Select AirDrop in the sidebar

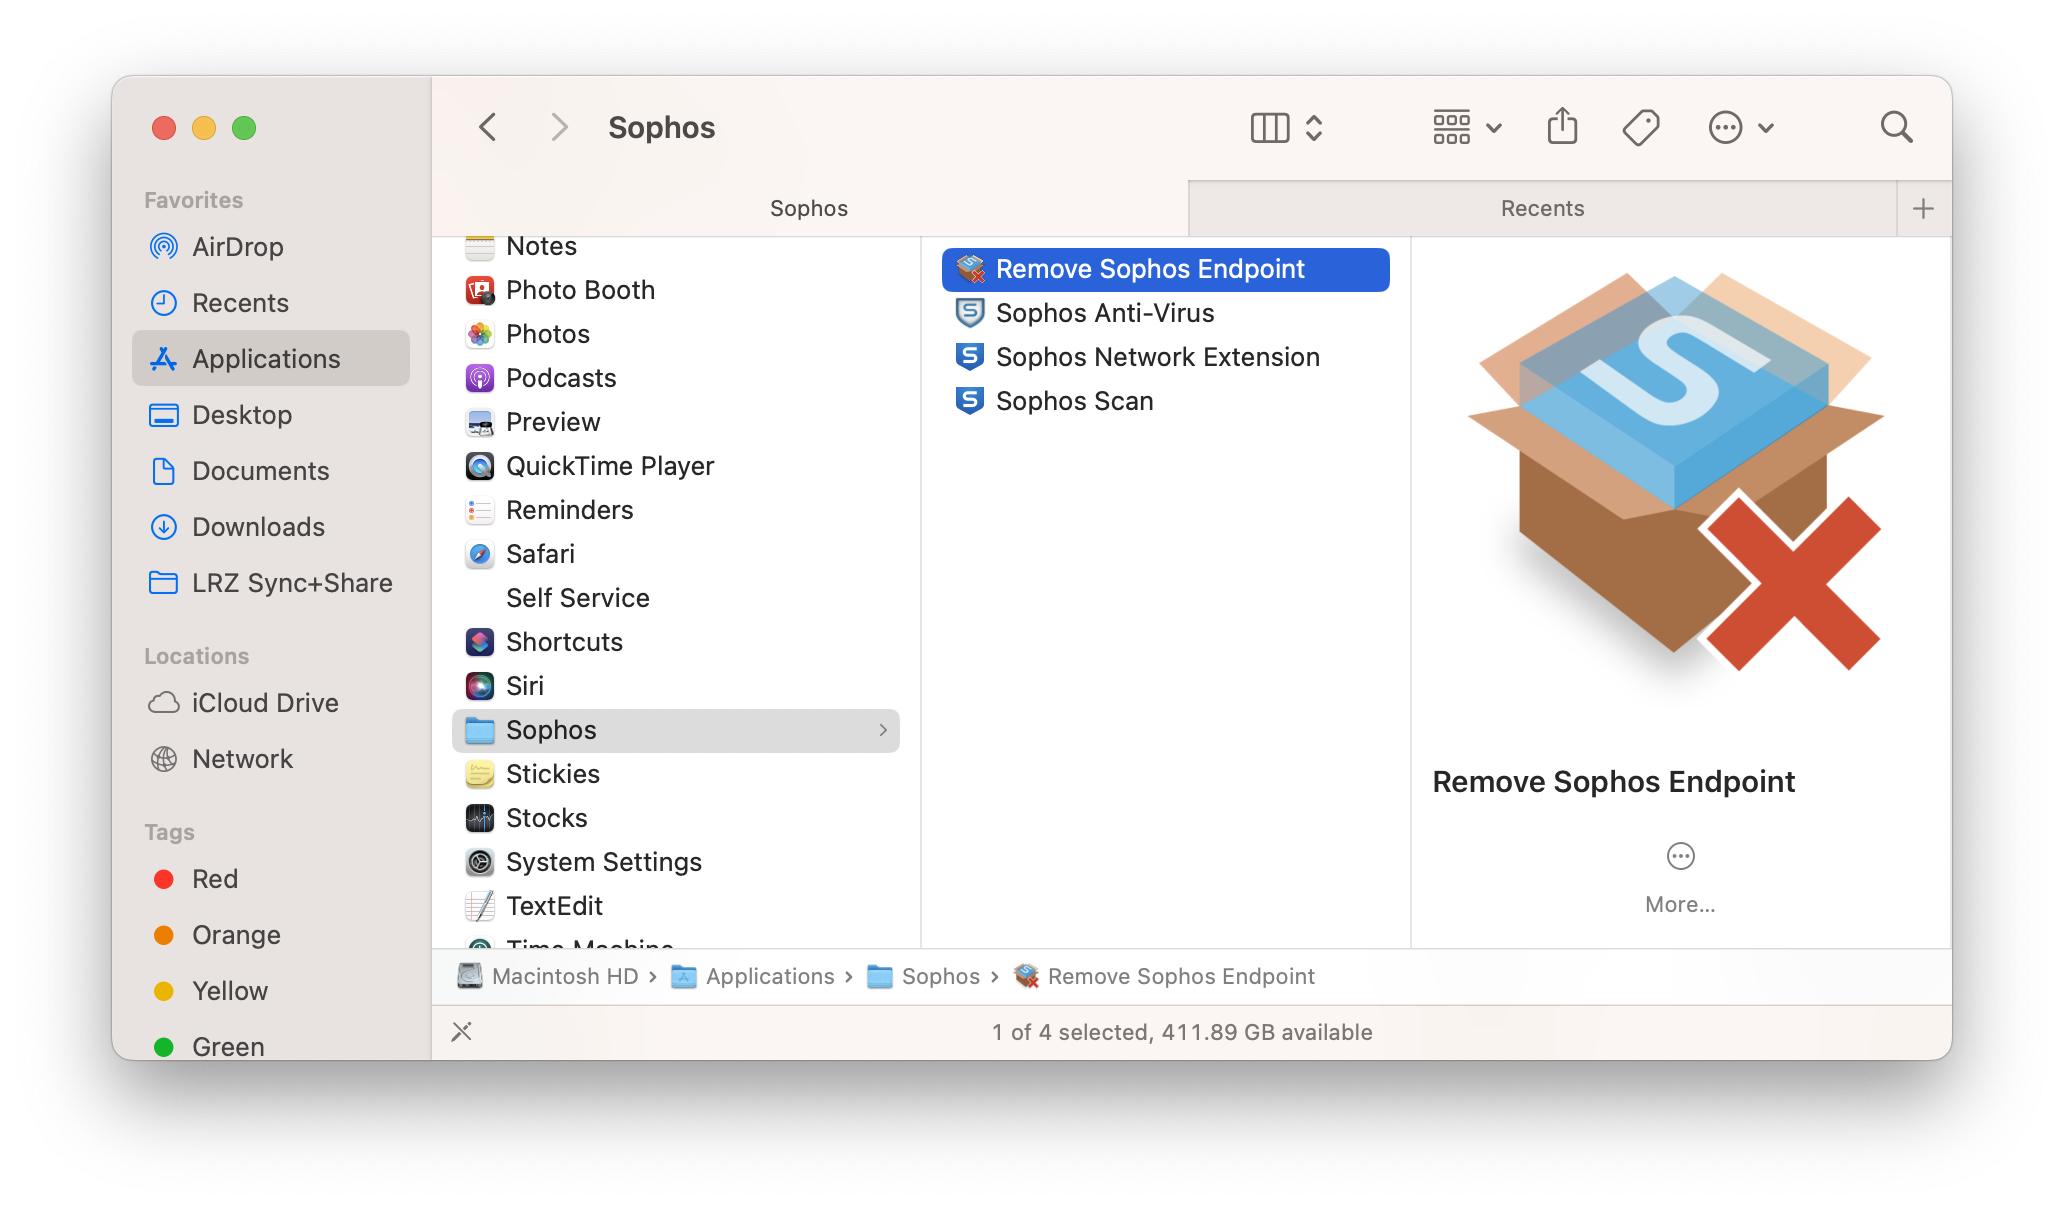237,247
